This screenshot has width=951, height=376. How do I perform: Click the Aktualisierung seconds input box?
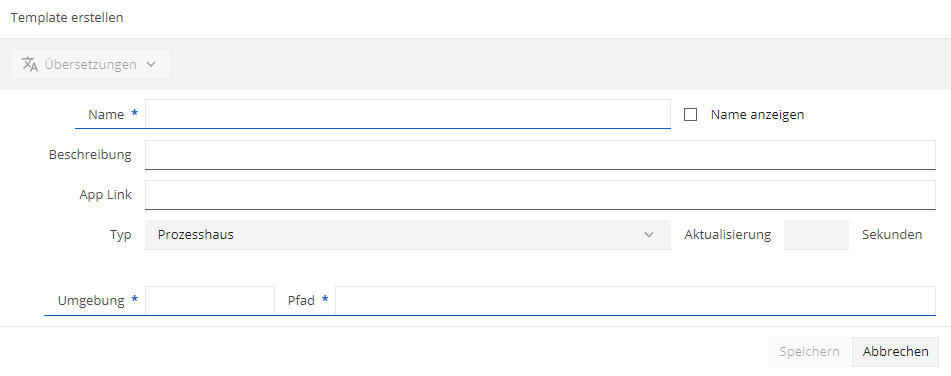[x=816, y=235]
